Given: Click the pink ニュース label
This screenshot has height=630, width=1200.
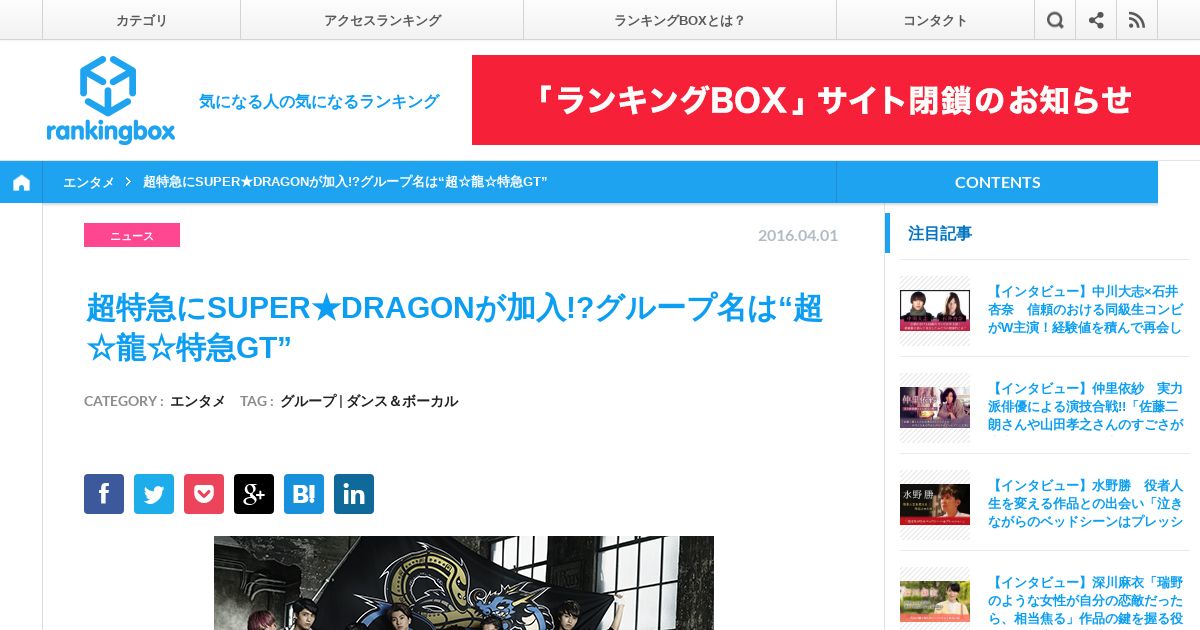Looking at the screenshot, I should [x=132, y=235].
